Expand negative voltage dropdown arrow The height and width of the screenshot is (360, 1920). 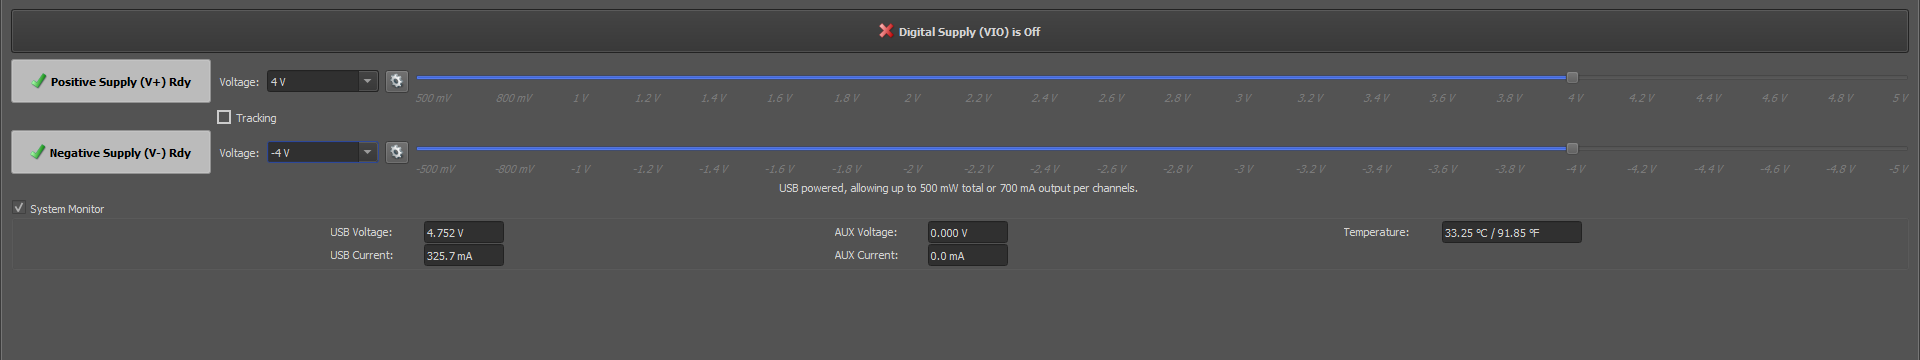tap(367, 152)
